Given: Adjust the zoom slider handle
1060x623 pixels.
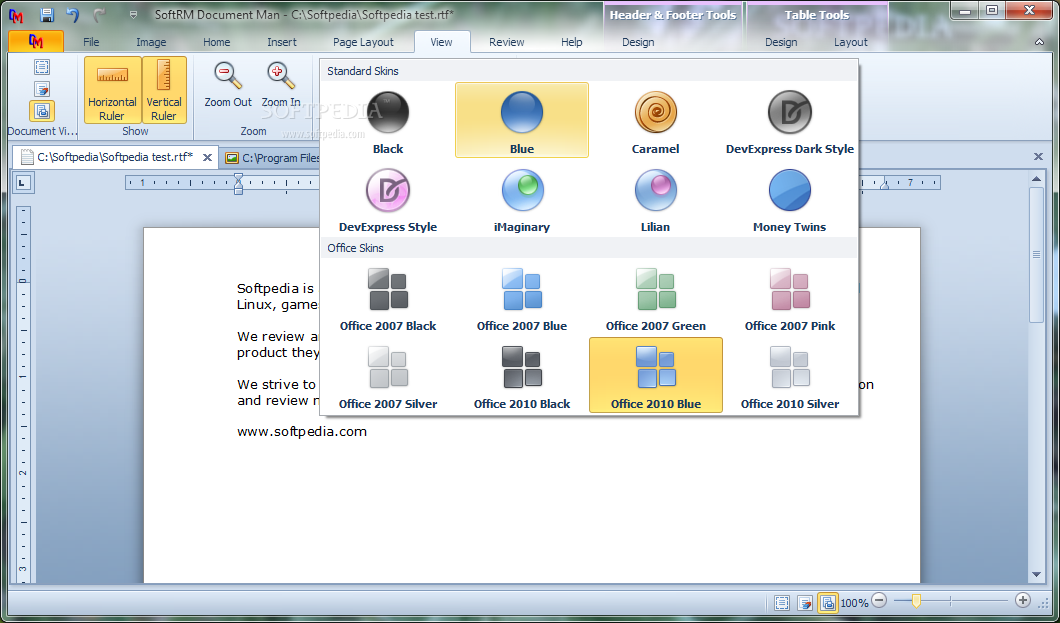Looking at the screenshot, I should (x=916, y=600).
